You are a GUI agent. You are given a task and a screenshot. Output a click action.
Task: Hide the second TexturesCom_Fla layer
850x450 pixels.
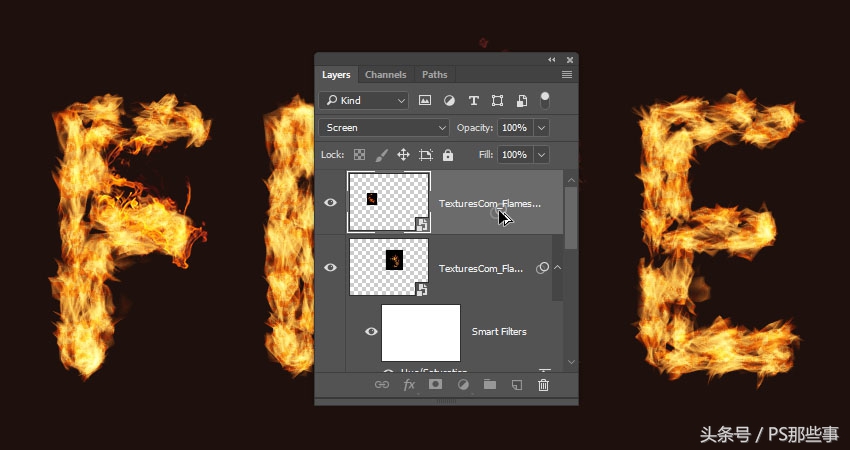point(330,267)
